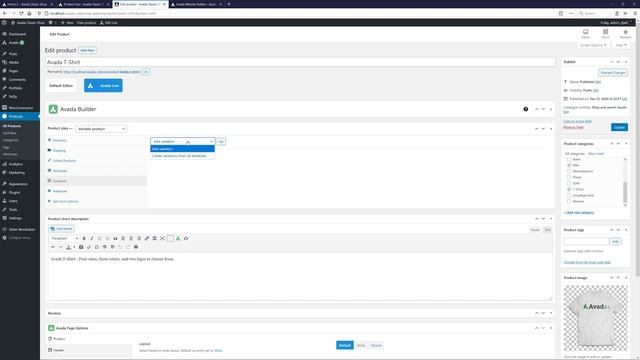Click the product title field Avada T-Shirt
Viewport: 640px width, 360px height.
coord(300,62)
